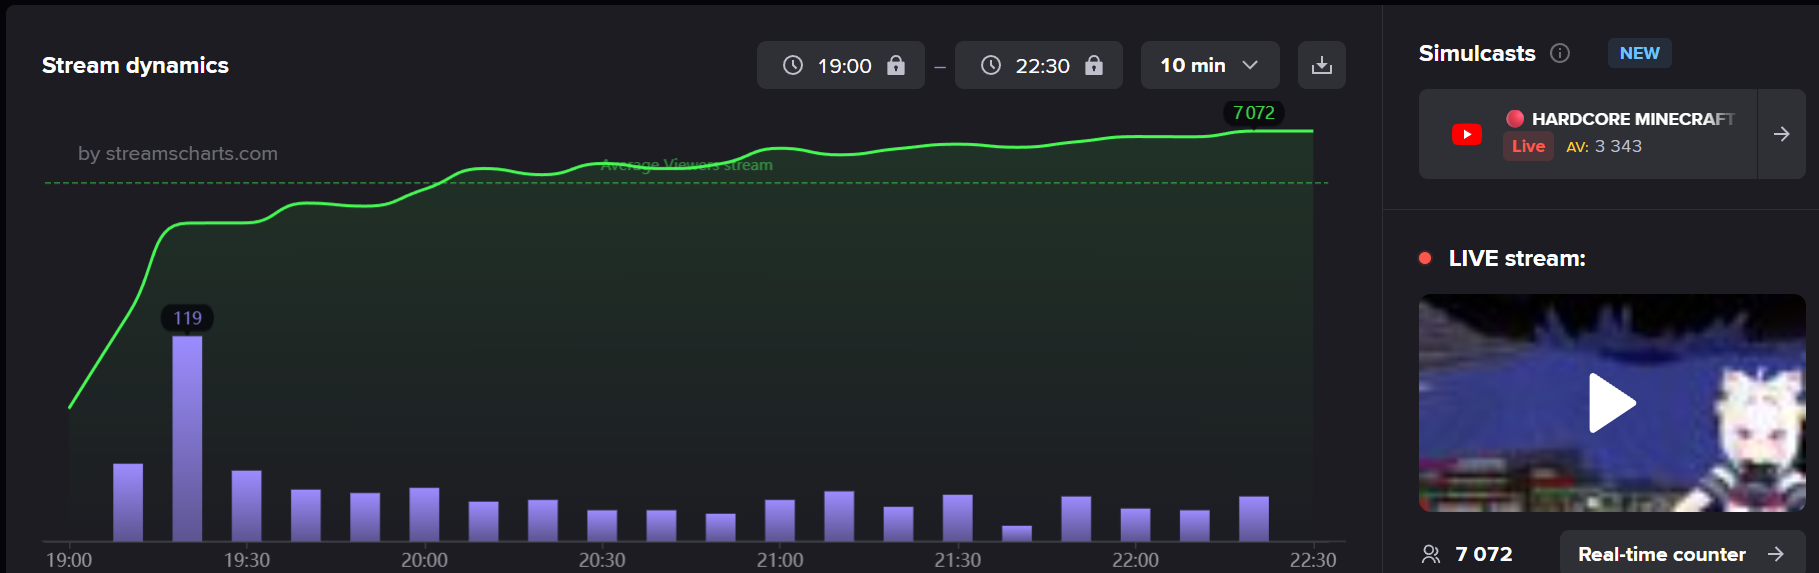This screenshot has width=1819, height=573.
Task: Click the 21:00 axis label
Action: [780, 560]
